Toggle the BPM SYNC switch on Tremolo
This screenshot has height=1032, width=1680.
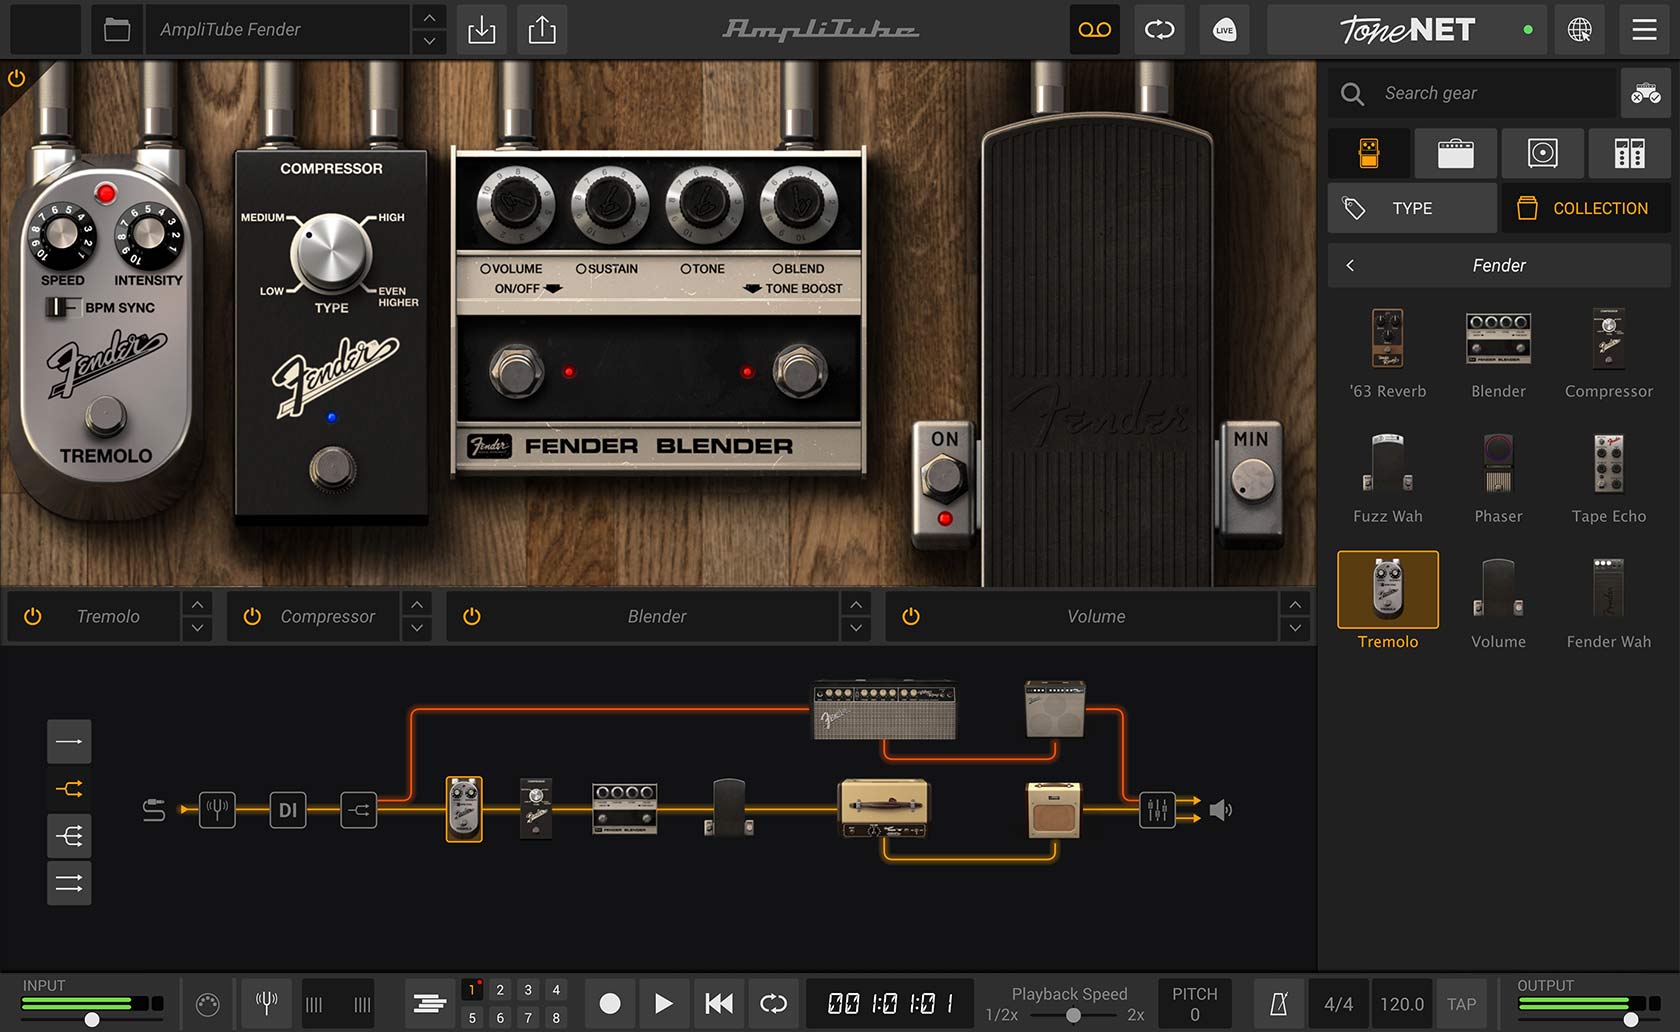[61, 308]
